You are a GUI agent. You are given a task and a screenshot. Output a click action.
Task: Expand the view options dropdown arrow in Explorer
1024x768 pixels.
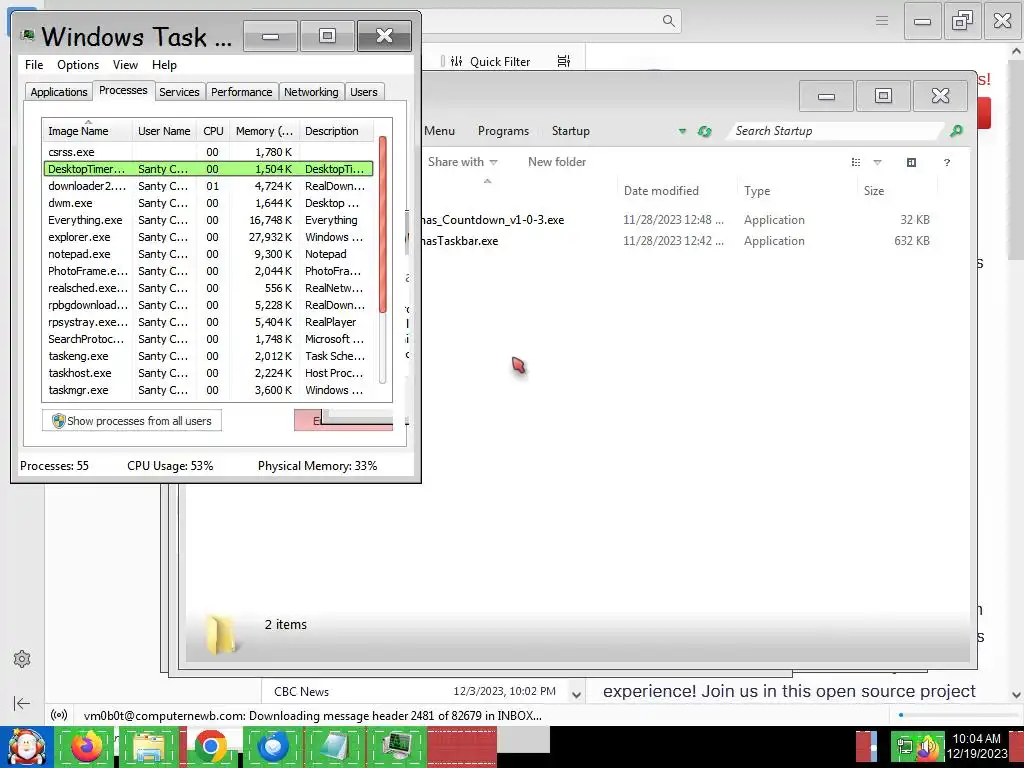877,162
